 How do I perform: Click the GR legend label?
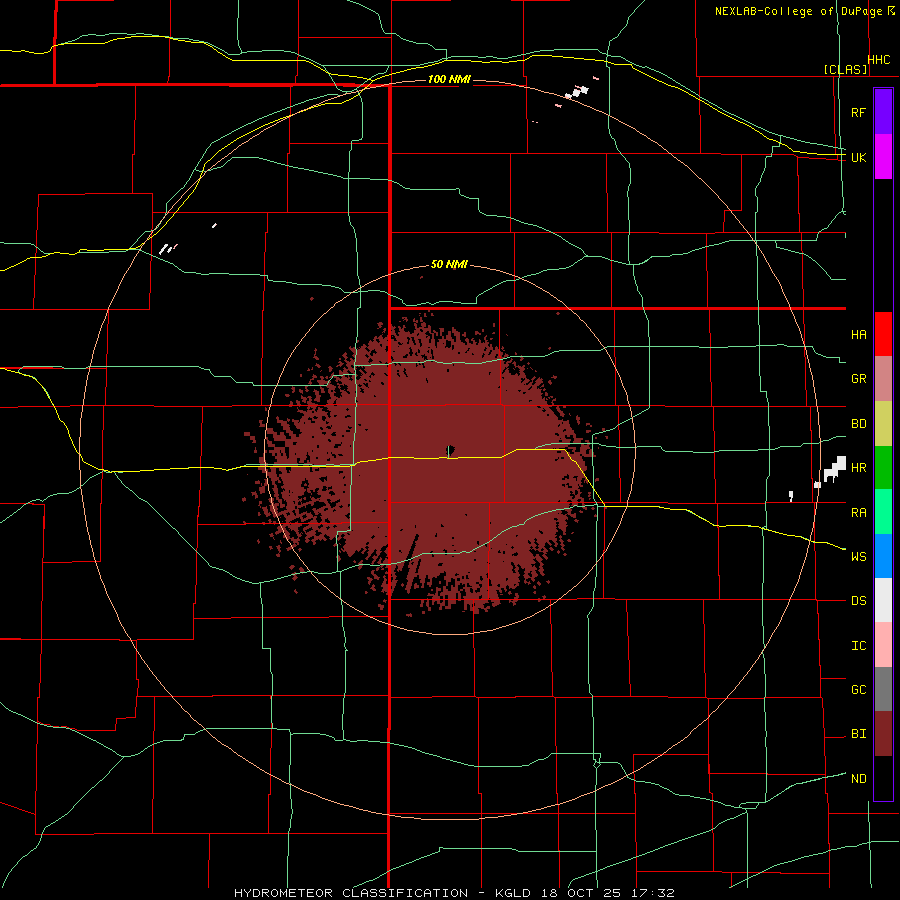pos(858,379)
